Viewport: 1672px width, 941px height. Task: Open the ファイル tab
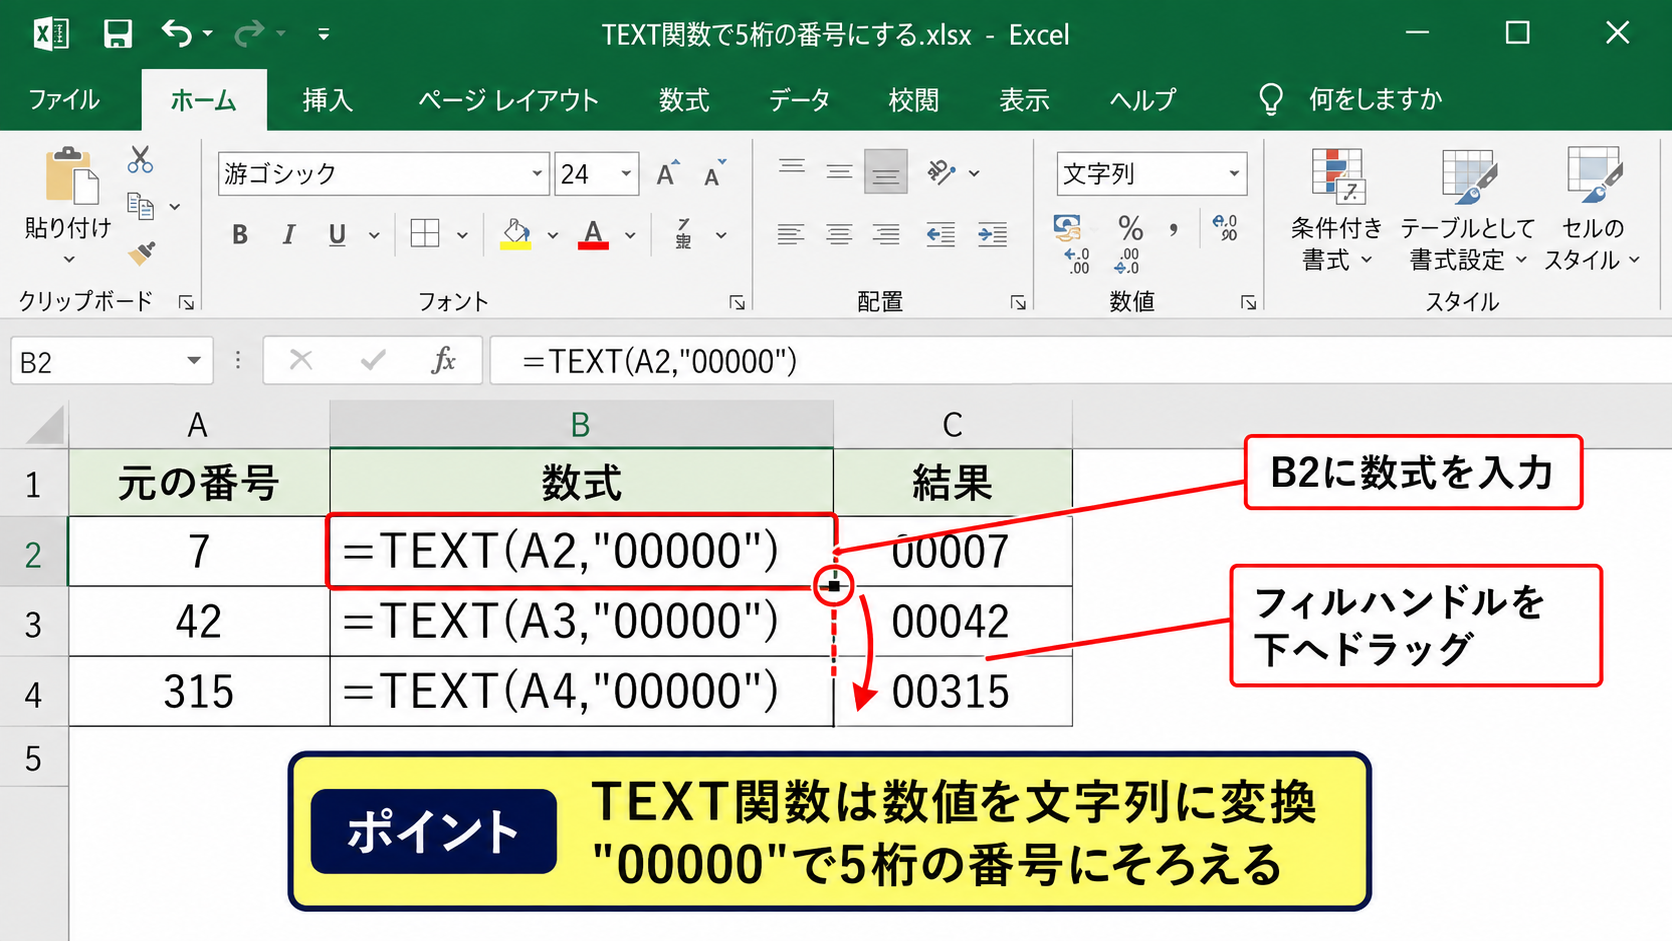[64, 100]
